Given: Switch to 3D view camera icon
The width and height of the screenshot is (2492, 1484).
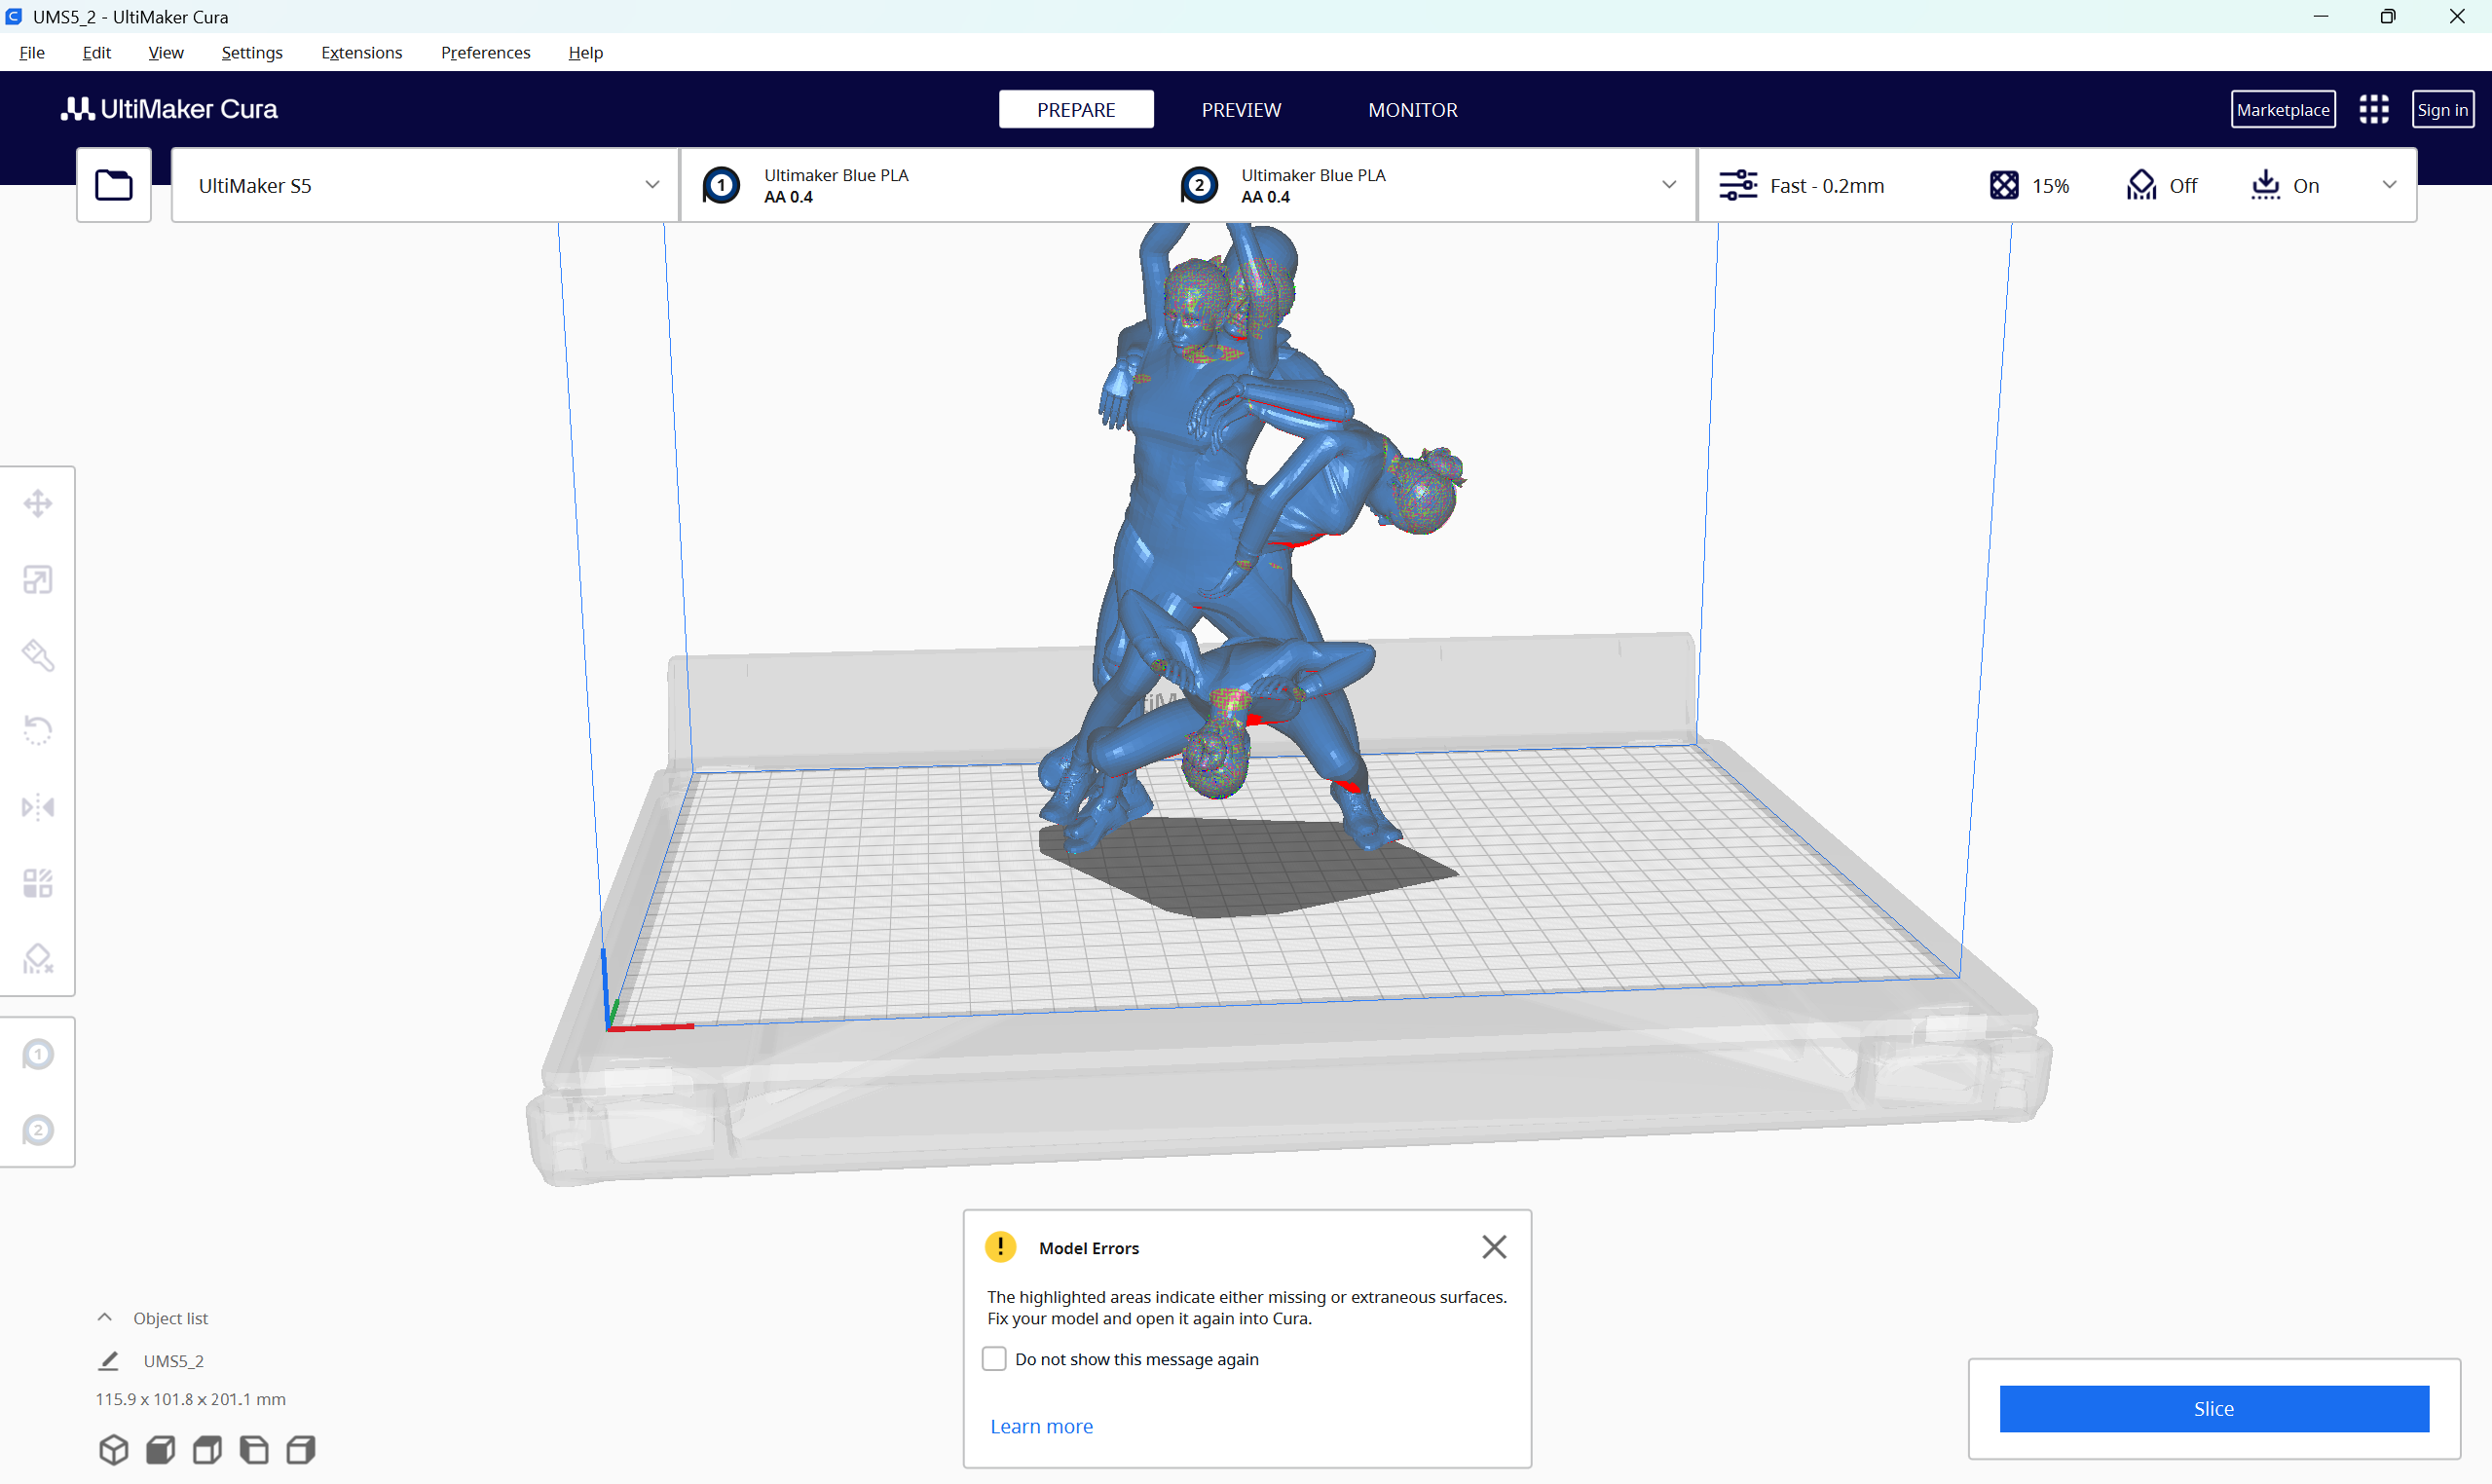Looking at the screenshot, I should tap(114, 1449).
